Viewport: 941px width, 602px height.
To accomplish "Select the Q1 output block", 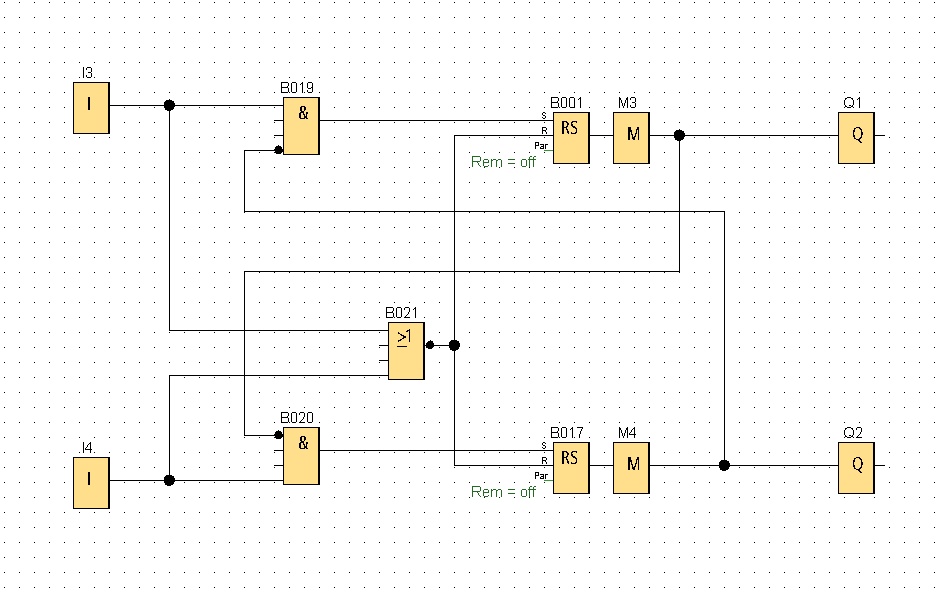I will [856, 136].
